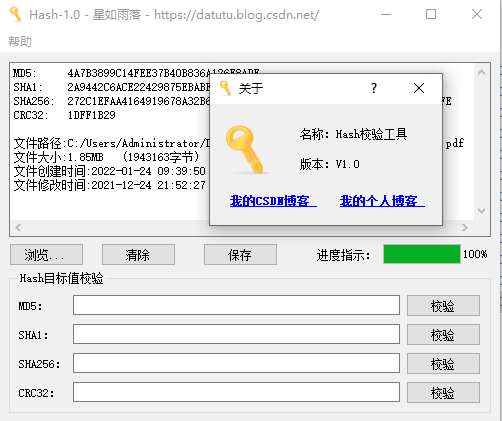
Task: Close the 关于 dialog
Action: (x=419, y=88)
